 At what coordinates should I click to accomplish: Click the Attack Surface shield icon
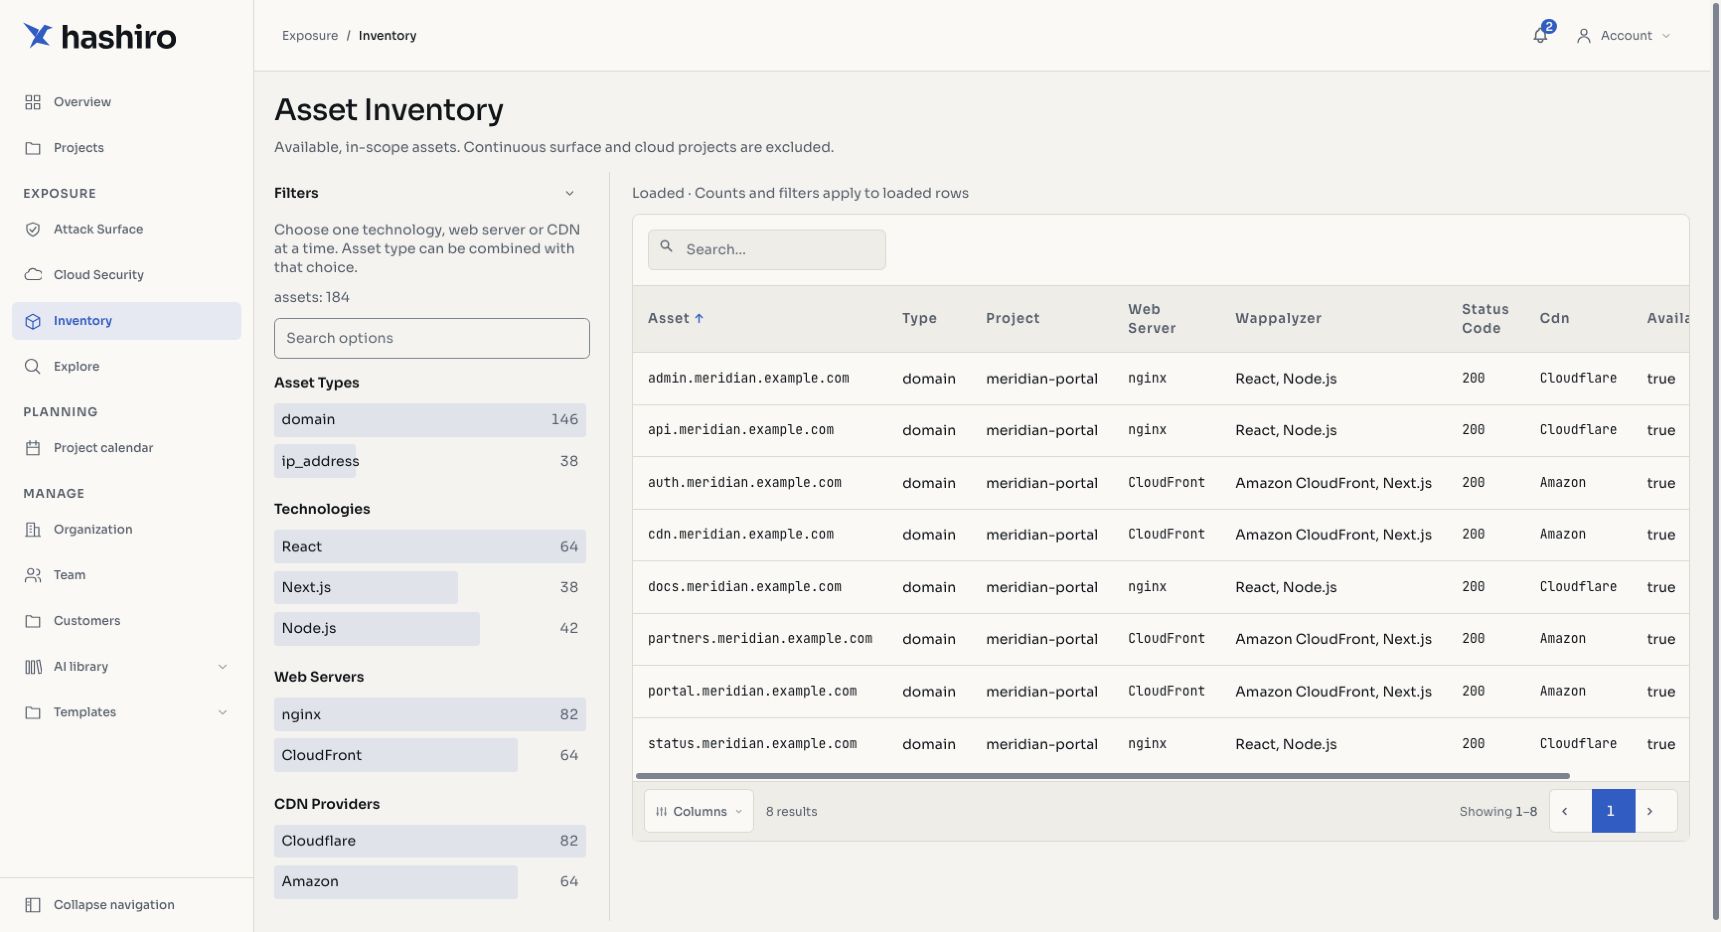(33, 229)
